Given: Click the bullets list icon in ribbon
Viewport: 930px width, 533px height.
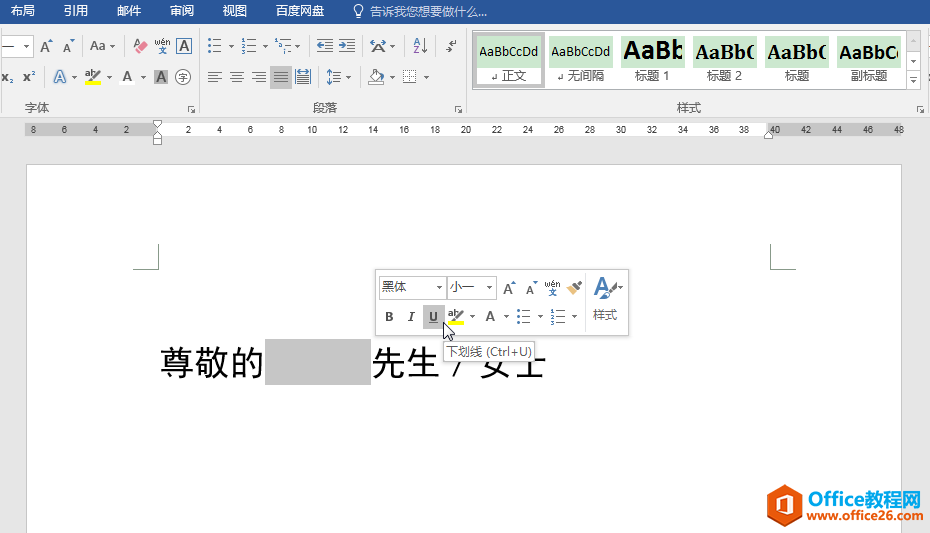Looking at the screenshot, I should 215,46.
